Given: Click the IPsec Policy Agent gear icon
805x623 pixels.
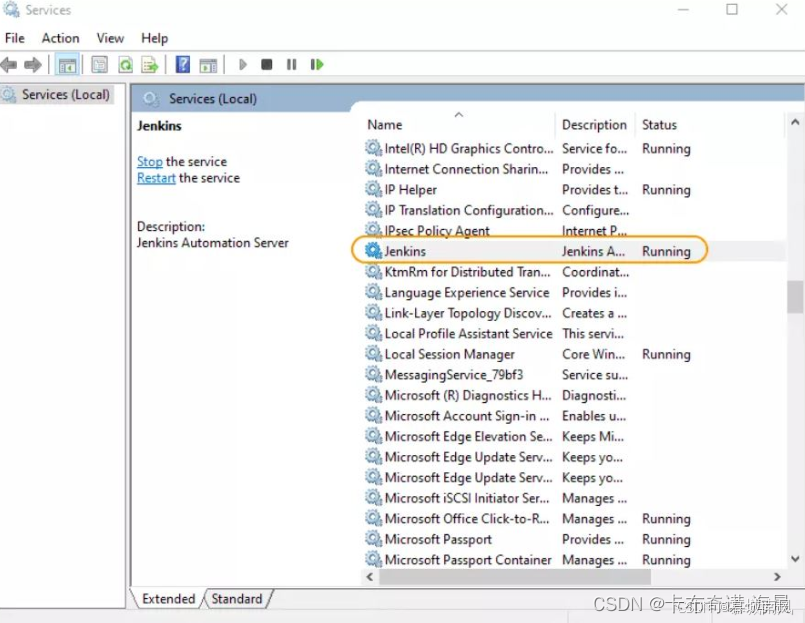Looking at the screenshot, I should [373, 230].
